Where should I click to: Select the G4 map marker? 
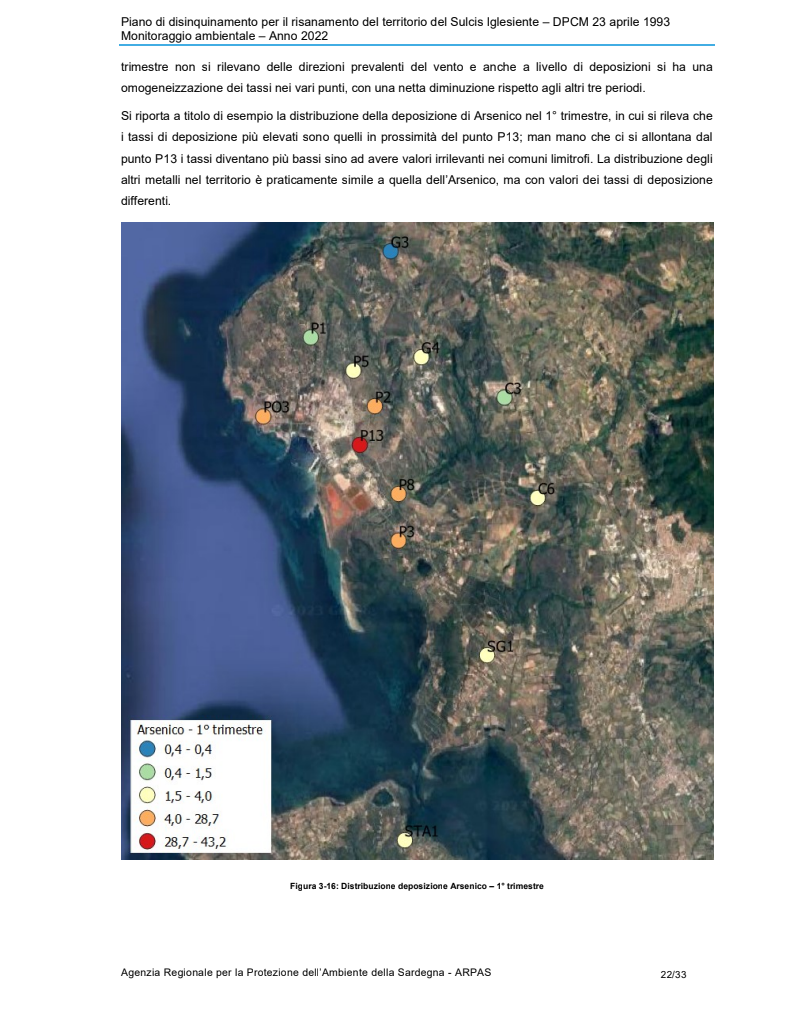(x=421, y=357)
